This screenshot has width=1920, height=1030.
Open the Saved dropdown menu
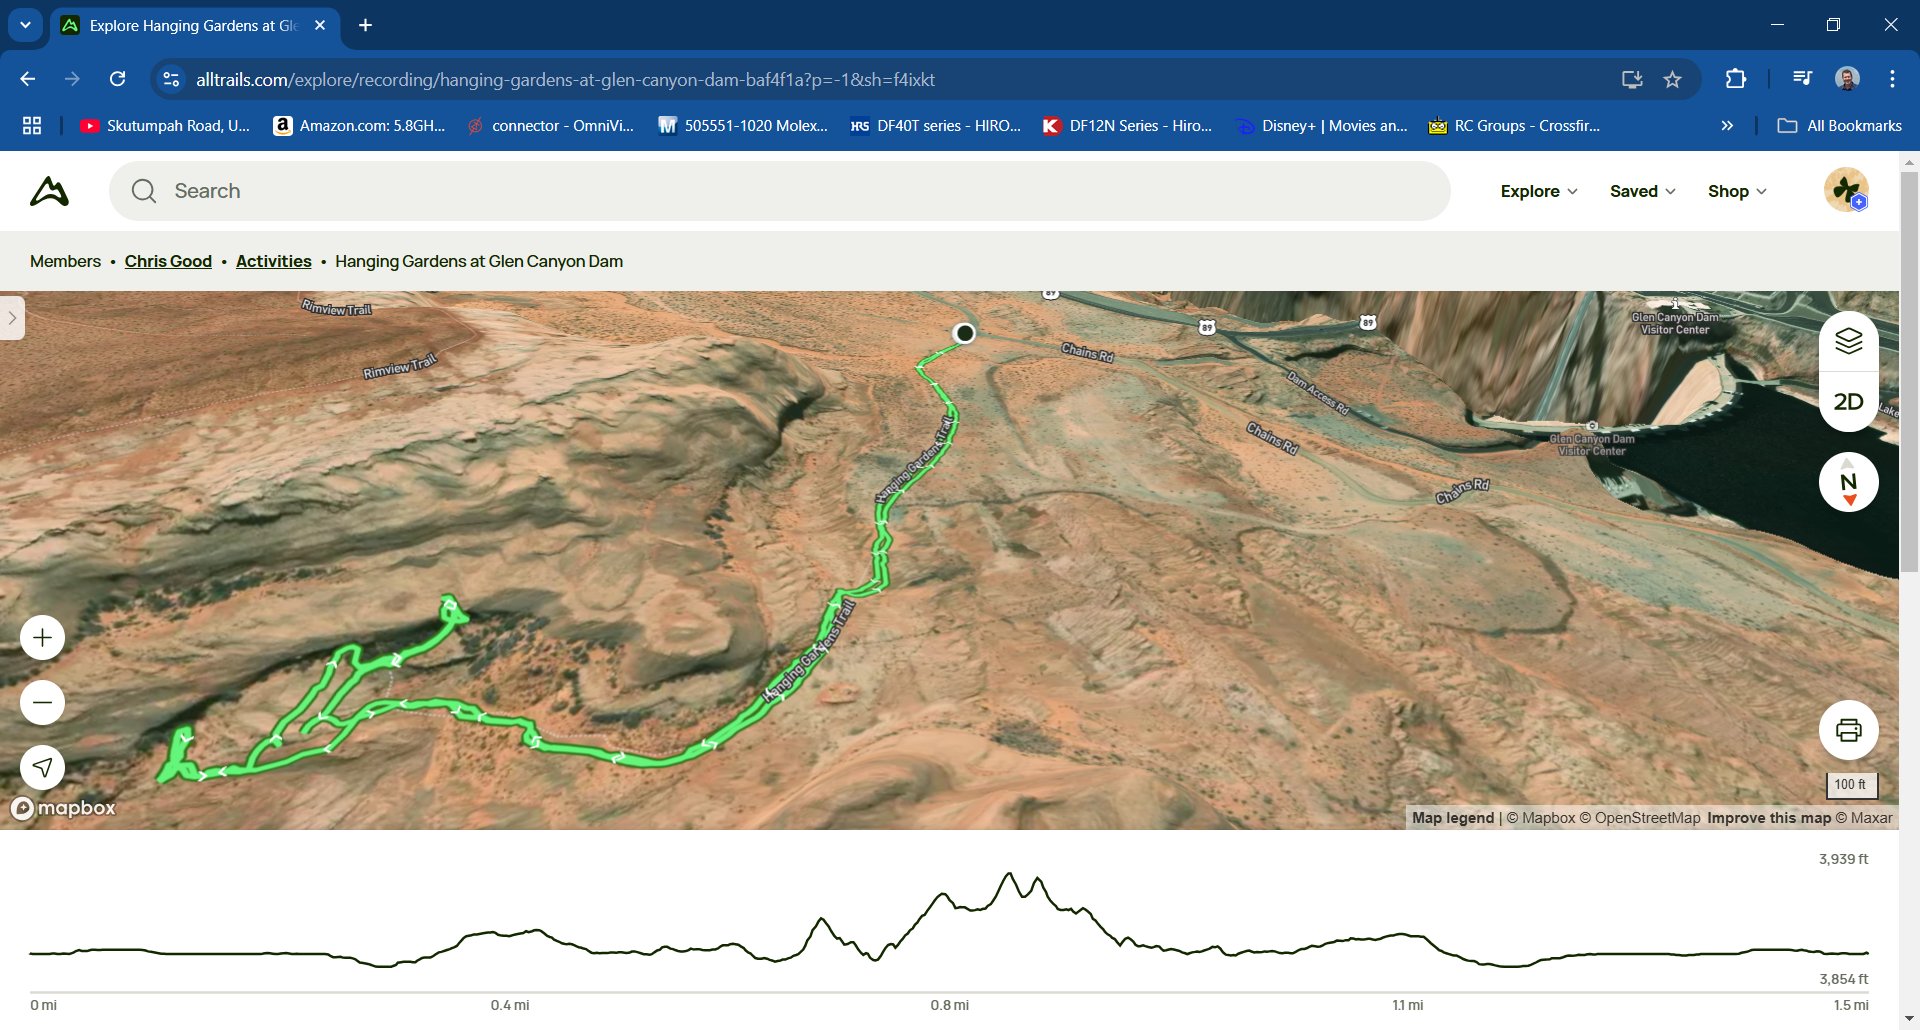coord(1642,191)
